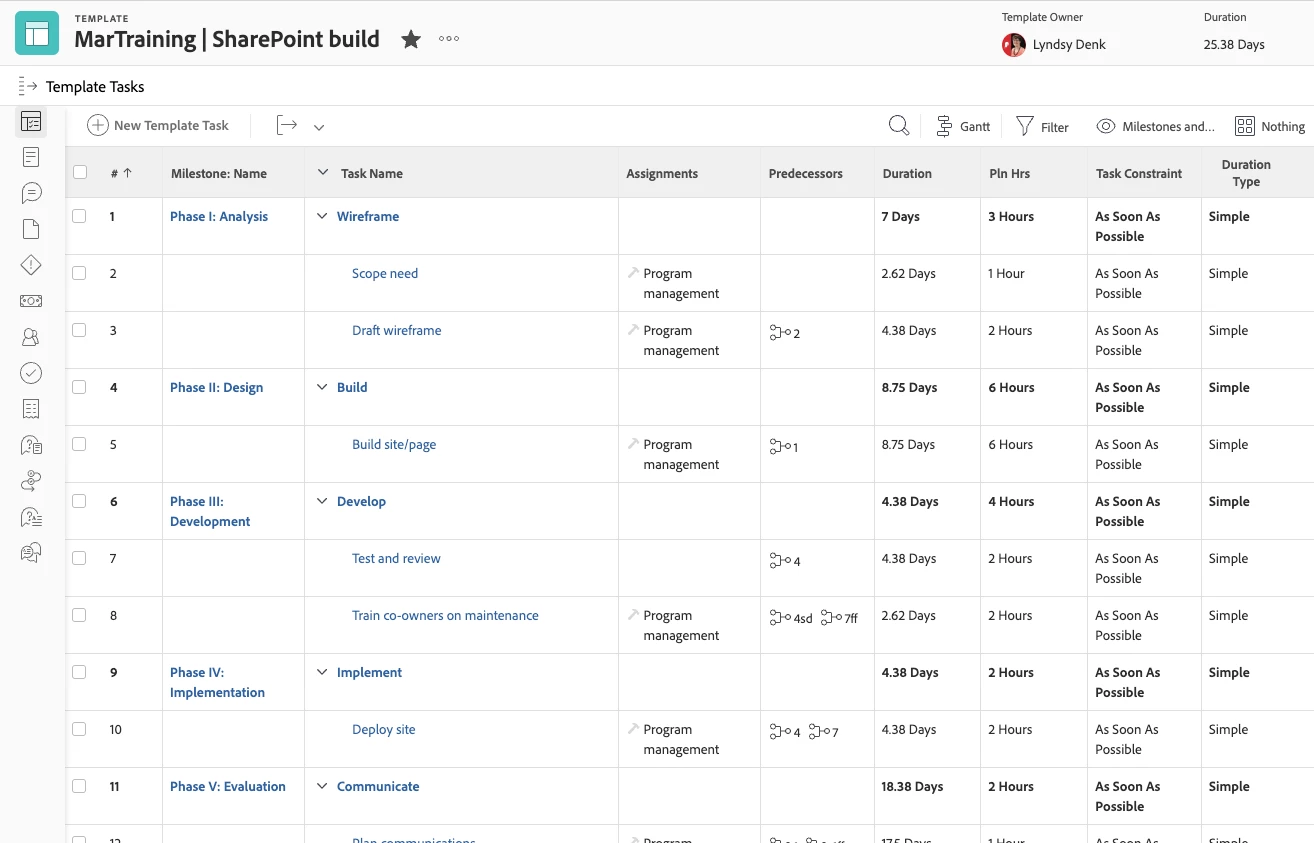This screenshot has height=843, width=1314.
Task: Collapse the Develop parent task
Action: tap(322, 501)
